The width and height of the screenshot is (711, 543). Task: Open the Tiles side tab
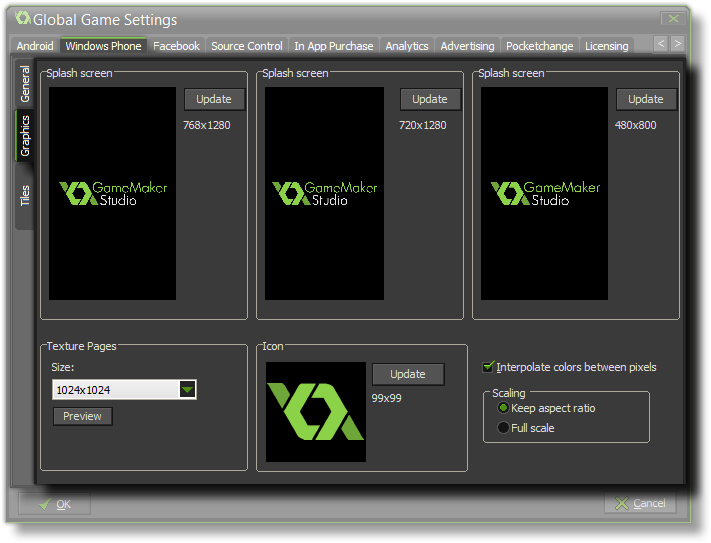click(x=26, y=196)
